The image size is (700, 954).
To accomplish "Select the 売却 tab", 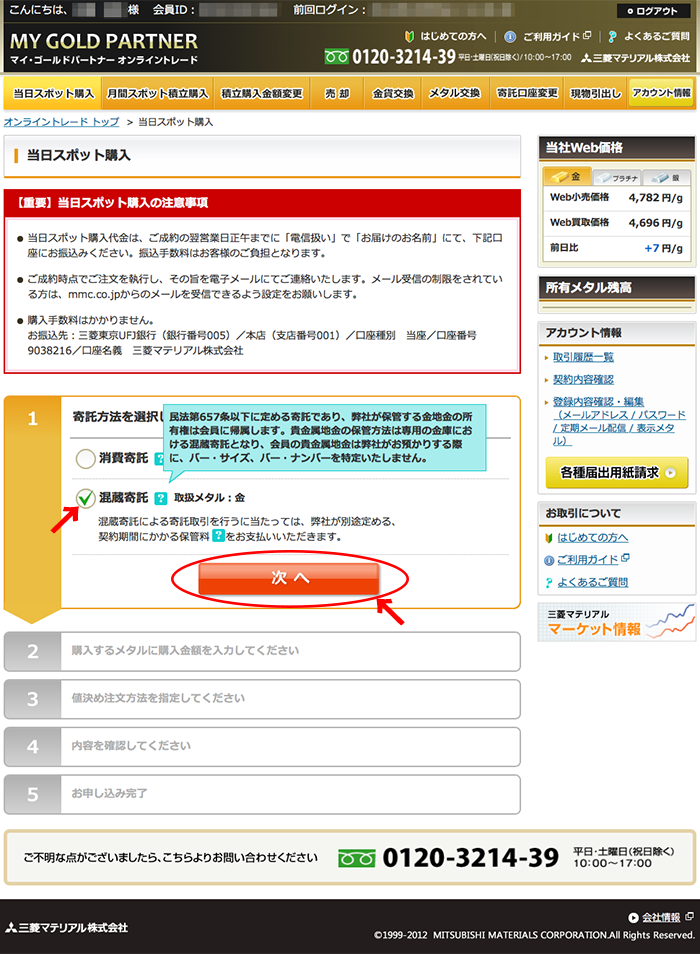I will tap(337, 93).
